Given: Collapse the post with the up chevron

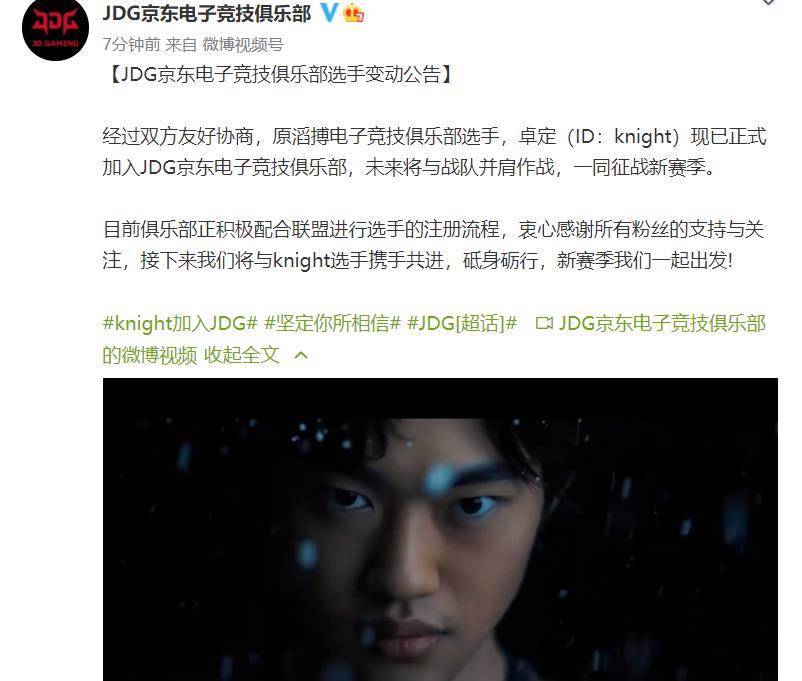Looking at the screenshot, I should pos(301,355).
